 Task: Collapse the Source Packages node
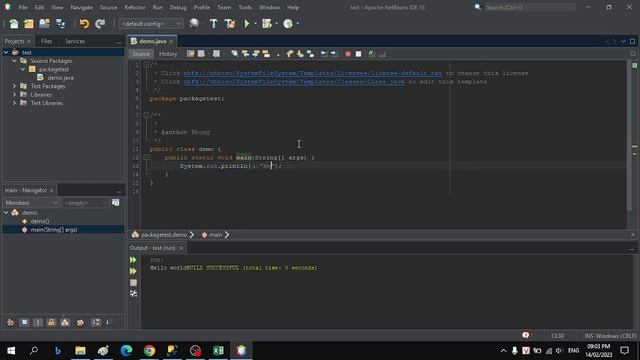click(14, 61)
